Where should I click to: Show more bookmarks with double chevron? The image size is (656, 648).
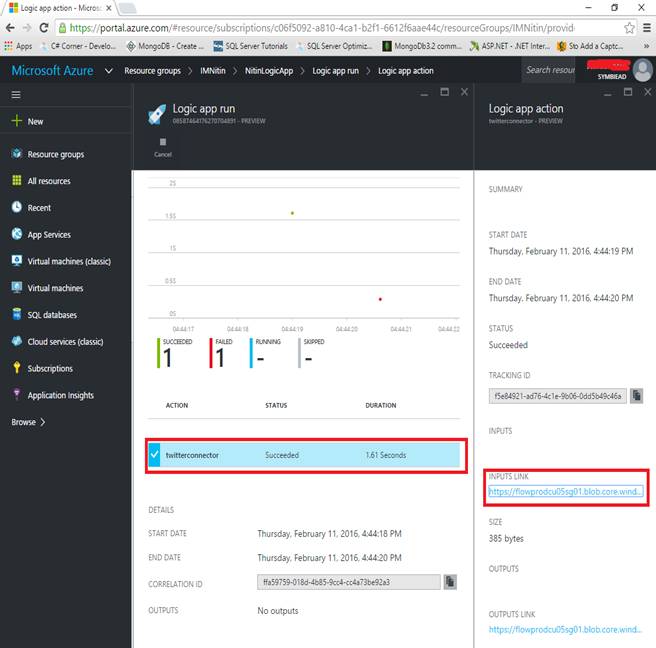tap(646, 46)
